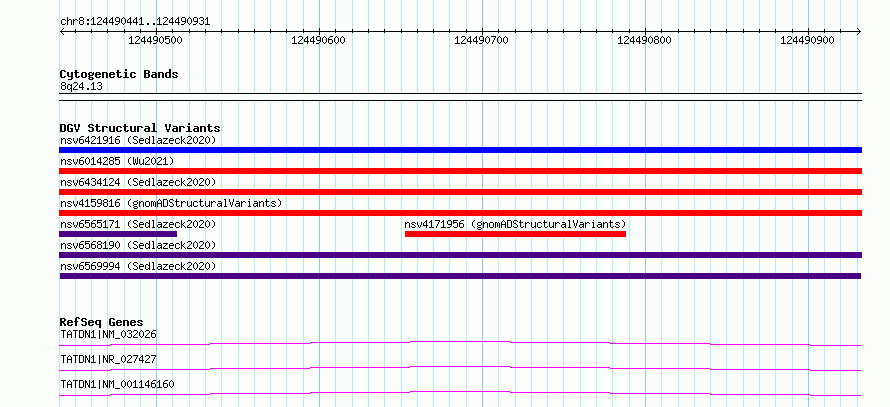Click the TATDN1 NM_001146160 intron line
Viewport: 890px width, 407px height.
(x=460, y=393)
